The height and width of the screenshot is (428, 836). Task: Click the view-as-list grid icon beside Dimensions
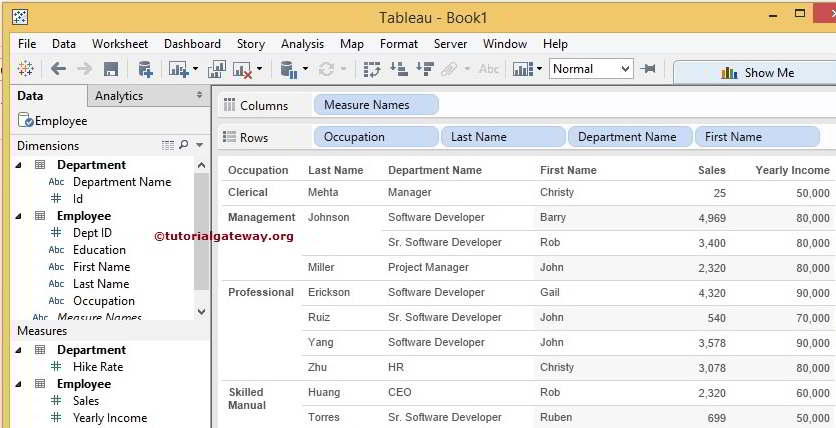pyautogui.click(x=168, y=145)
